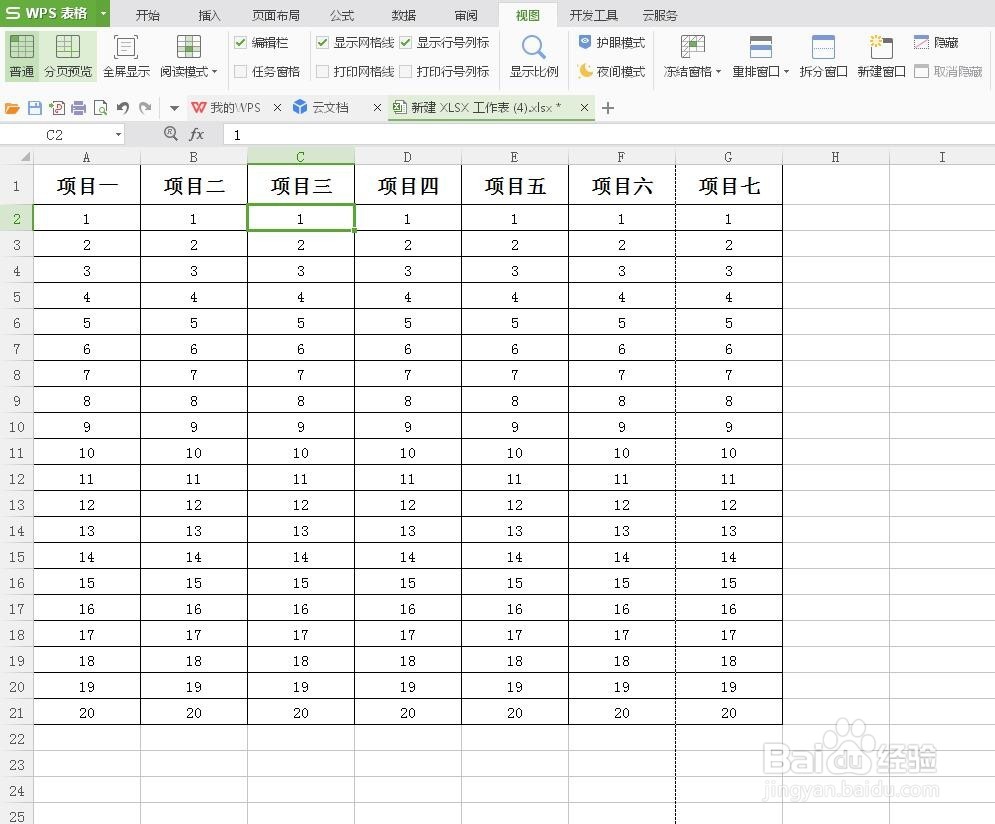This screenshot has height=824, width=995.
Task: Click the Arrange Windows icon (重排窗口)
Action: pos(760,47)
